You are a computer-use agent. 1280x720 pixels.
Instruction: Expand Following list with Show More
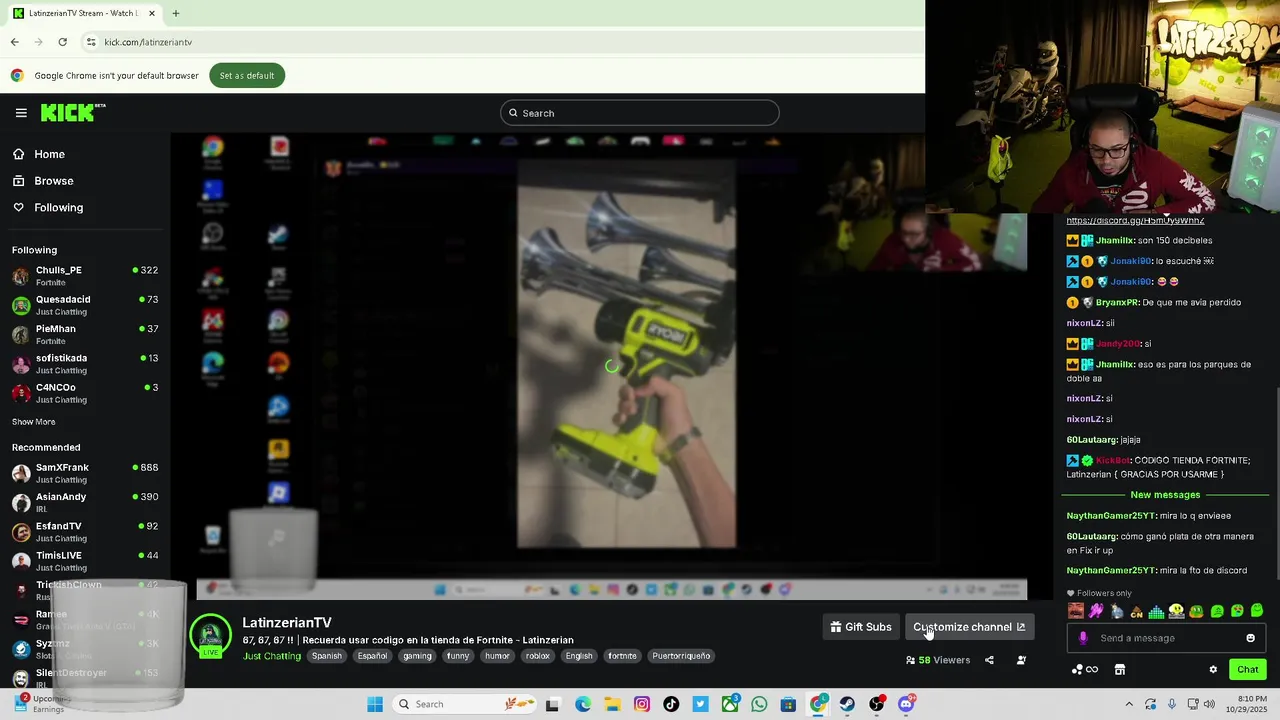(x=34, y=422)
